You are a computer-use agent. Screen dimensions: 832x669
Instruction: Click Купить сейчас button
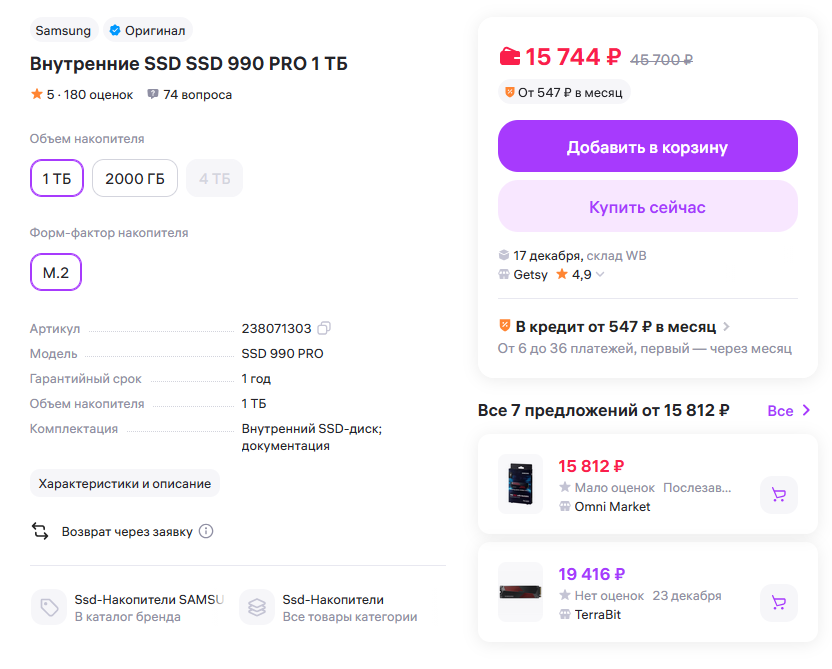pos(647,207)
